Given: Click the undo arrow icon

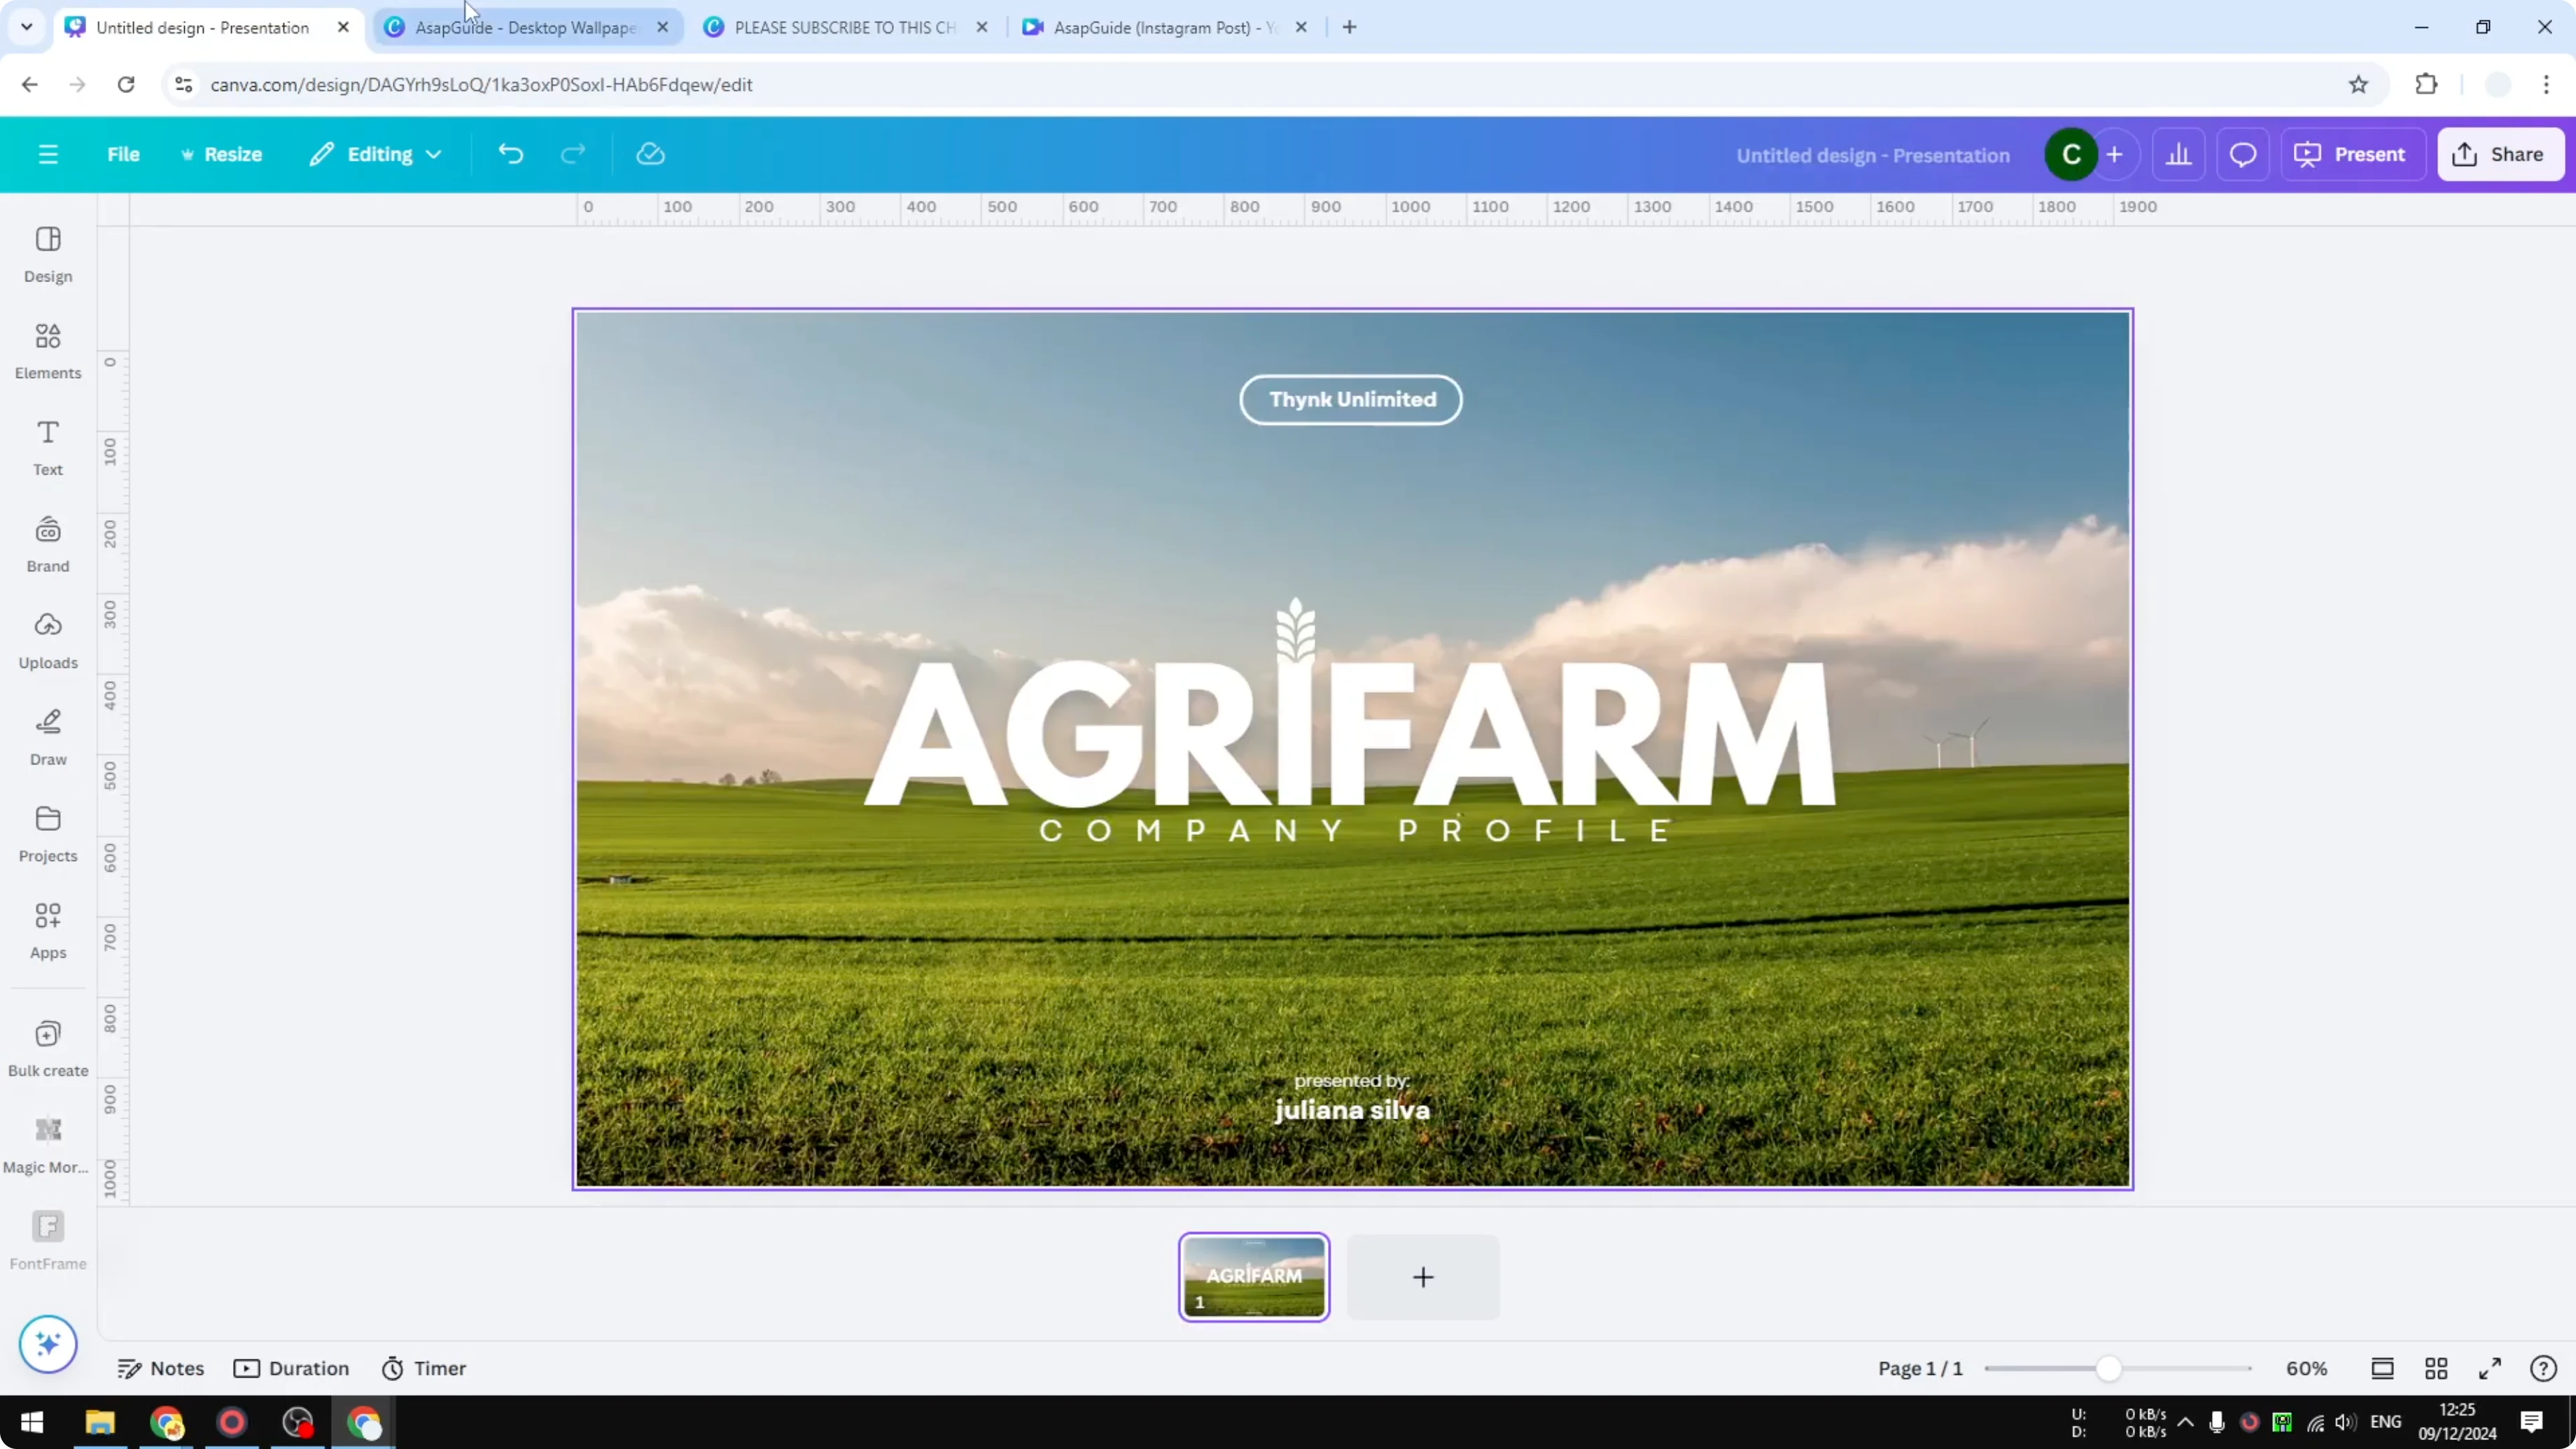Looking at the screenshot, I should (510, 154).
